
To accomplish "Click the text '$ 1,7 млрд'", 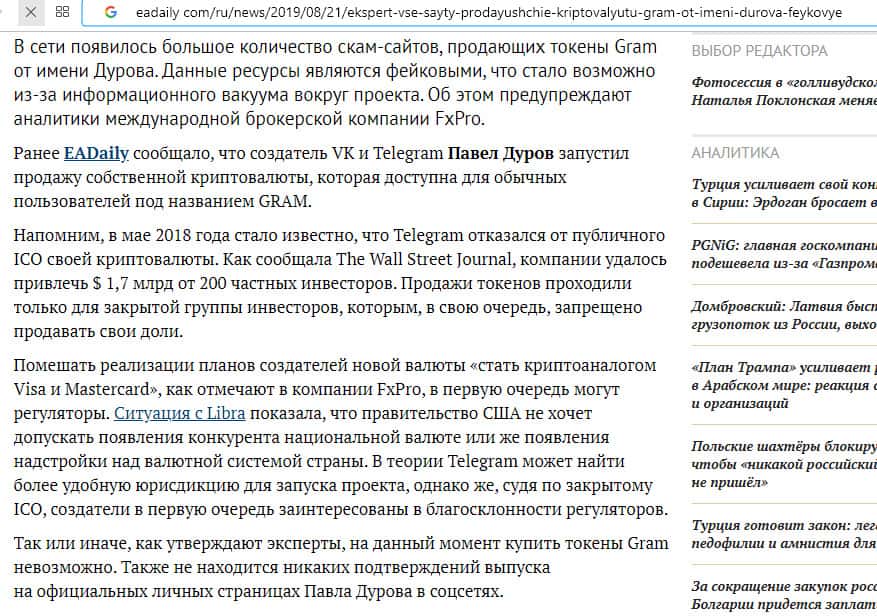I will tap(133, 284).
